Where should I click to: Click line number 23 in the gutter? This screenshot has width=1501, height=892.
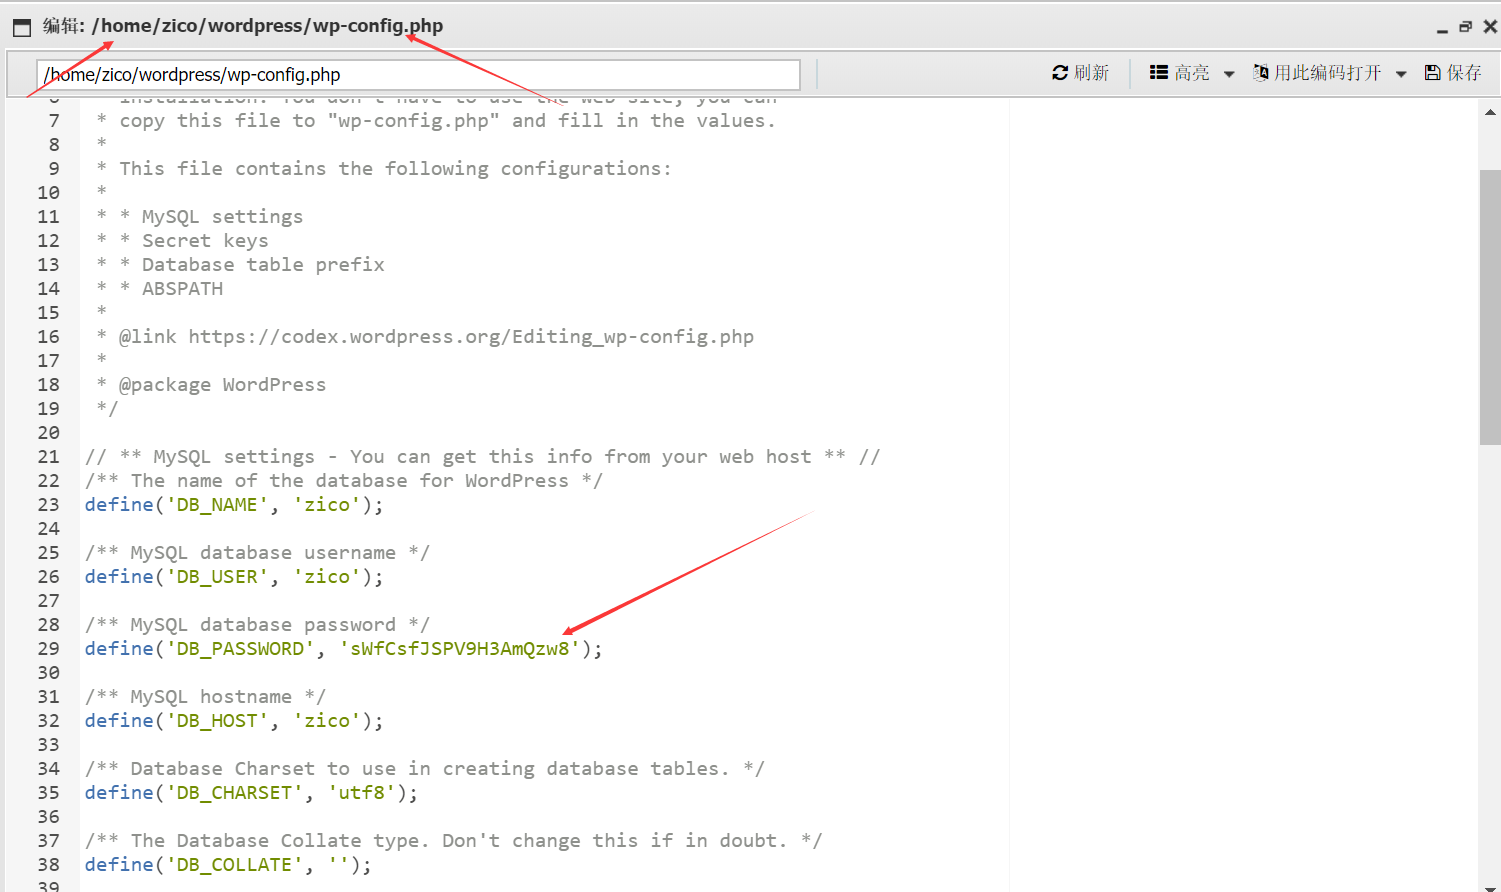(48, 505)
